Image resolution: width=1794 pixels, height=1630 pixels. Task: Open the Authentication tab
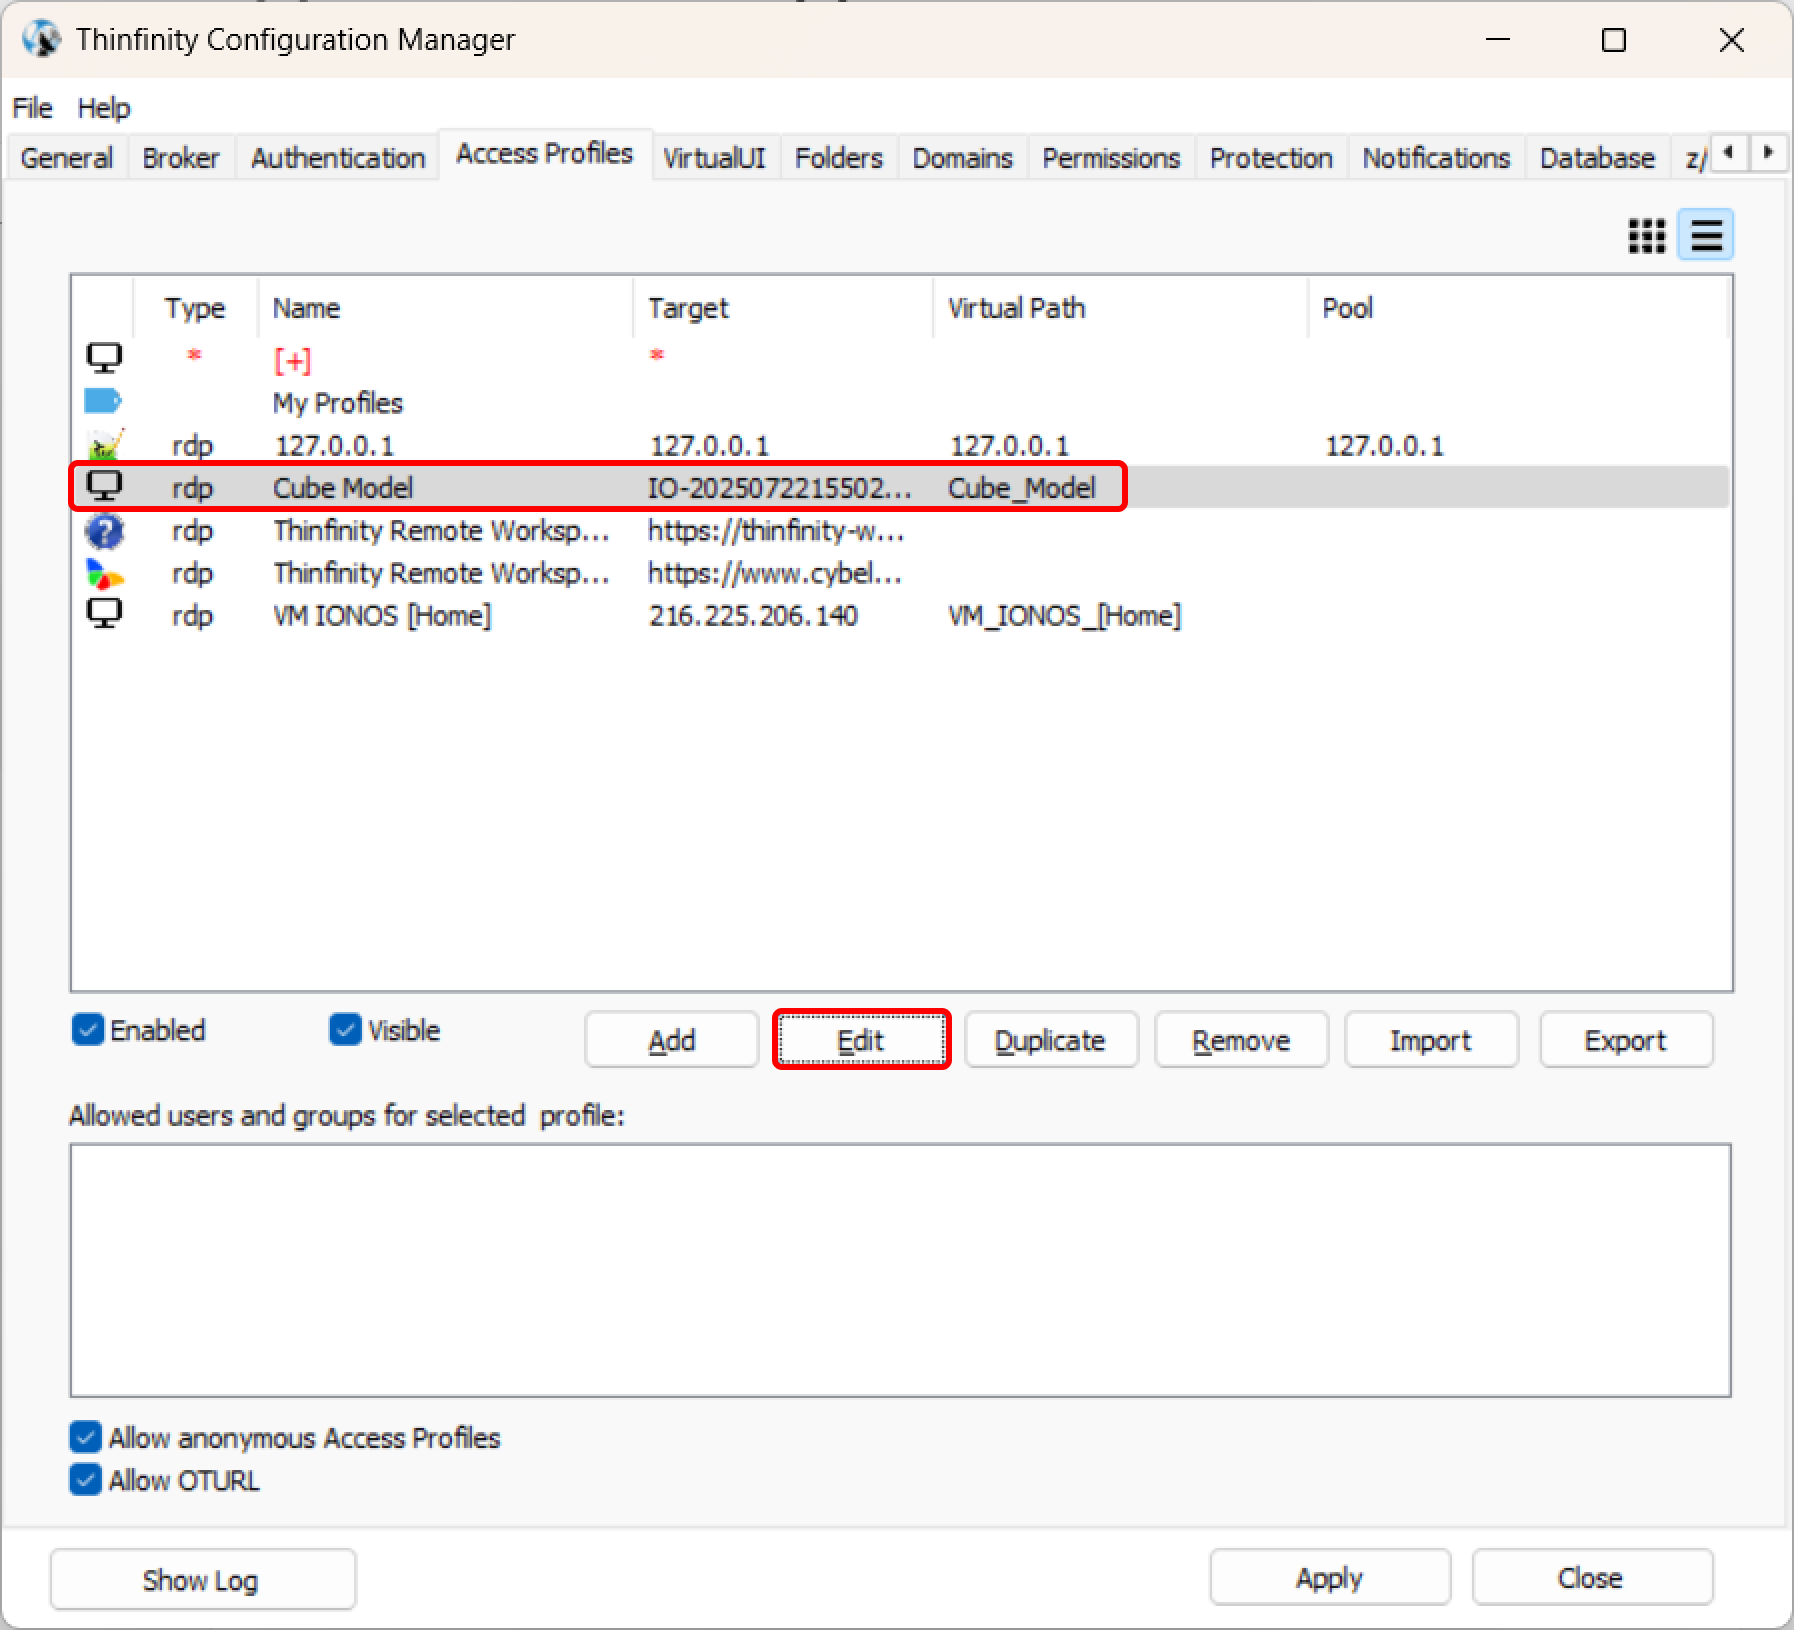click(338, 158)
